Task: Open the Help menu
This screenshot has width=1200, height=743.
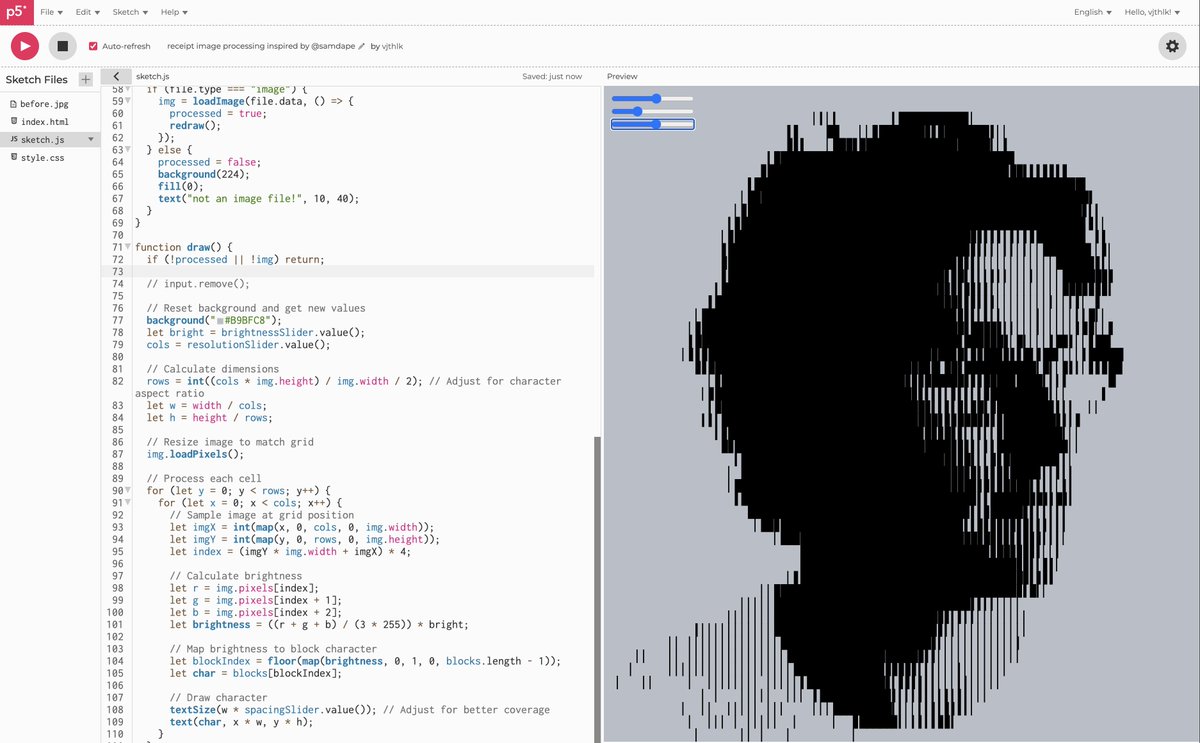Action: tap(173, 11)
